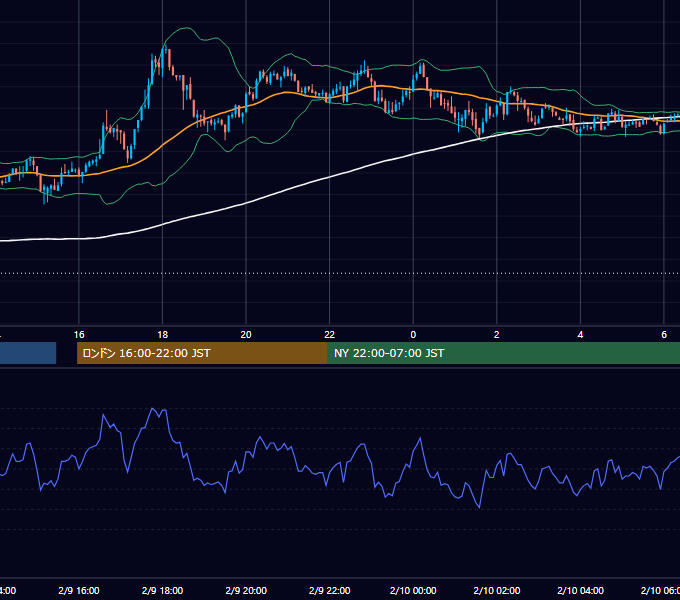Click the 2/9 22:00 indicator axis label
This screenshot has height=600, width=680.
point(330,590)
